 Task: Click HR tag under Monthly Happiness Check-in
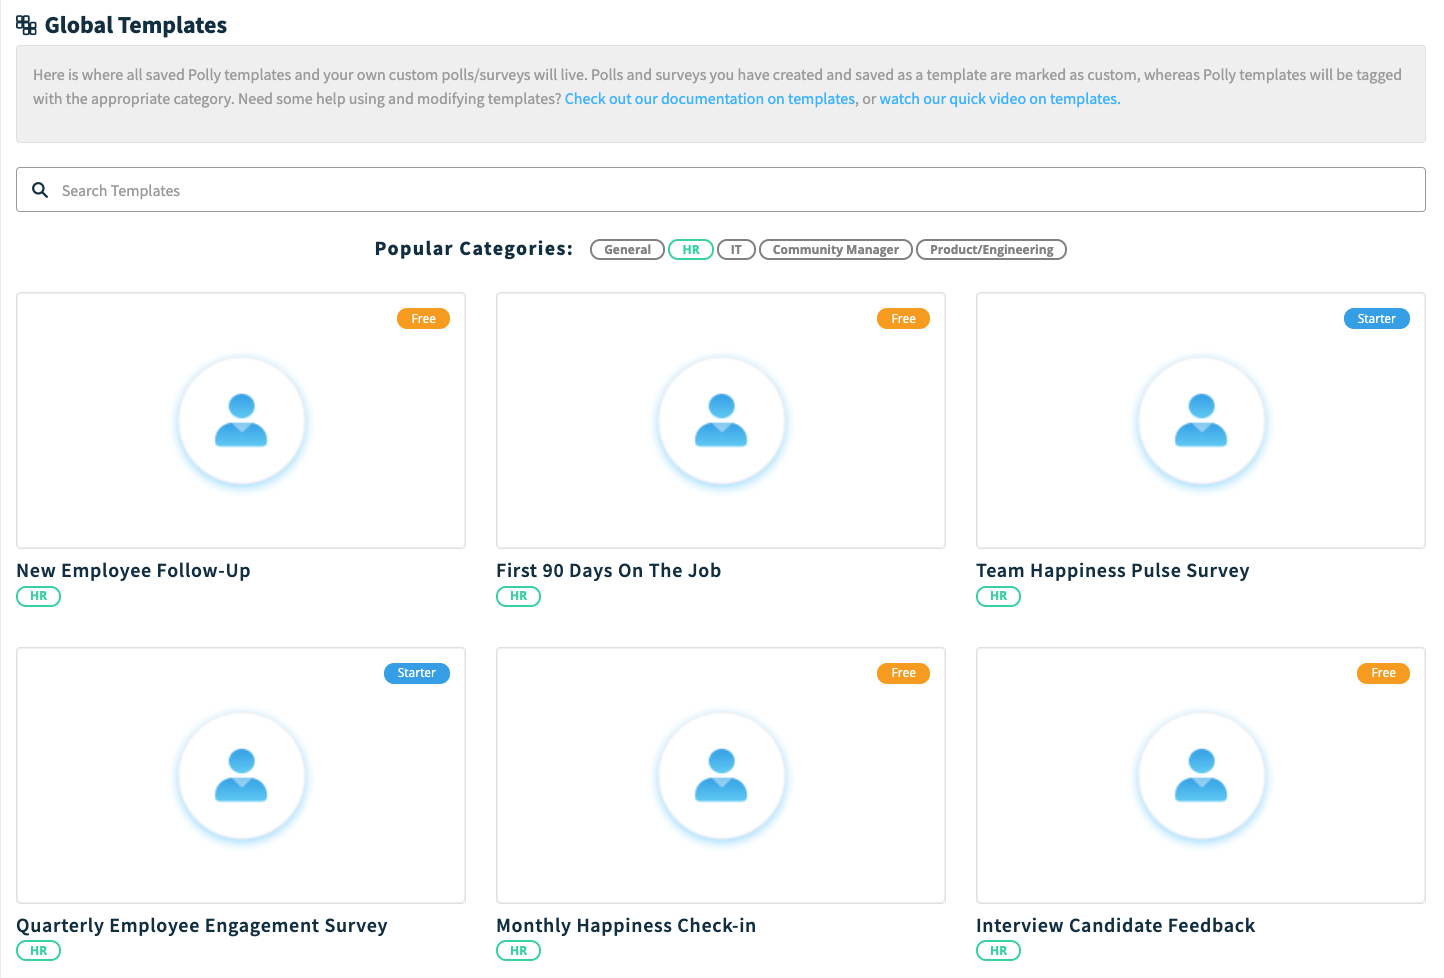(519, 951)
